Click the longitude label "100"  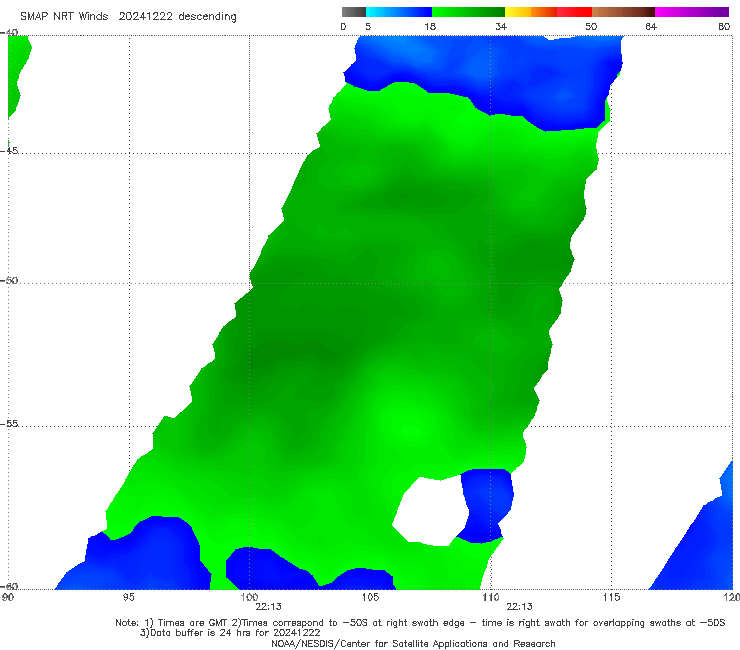tap(249, 598)
